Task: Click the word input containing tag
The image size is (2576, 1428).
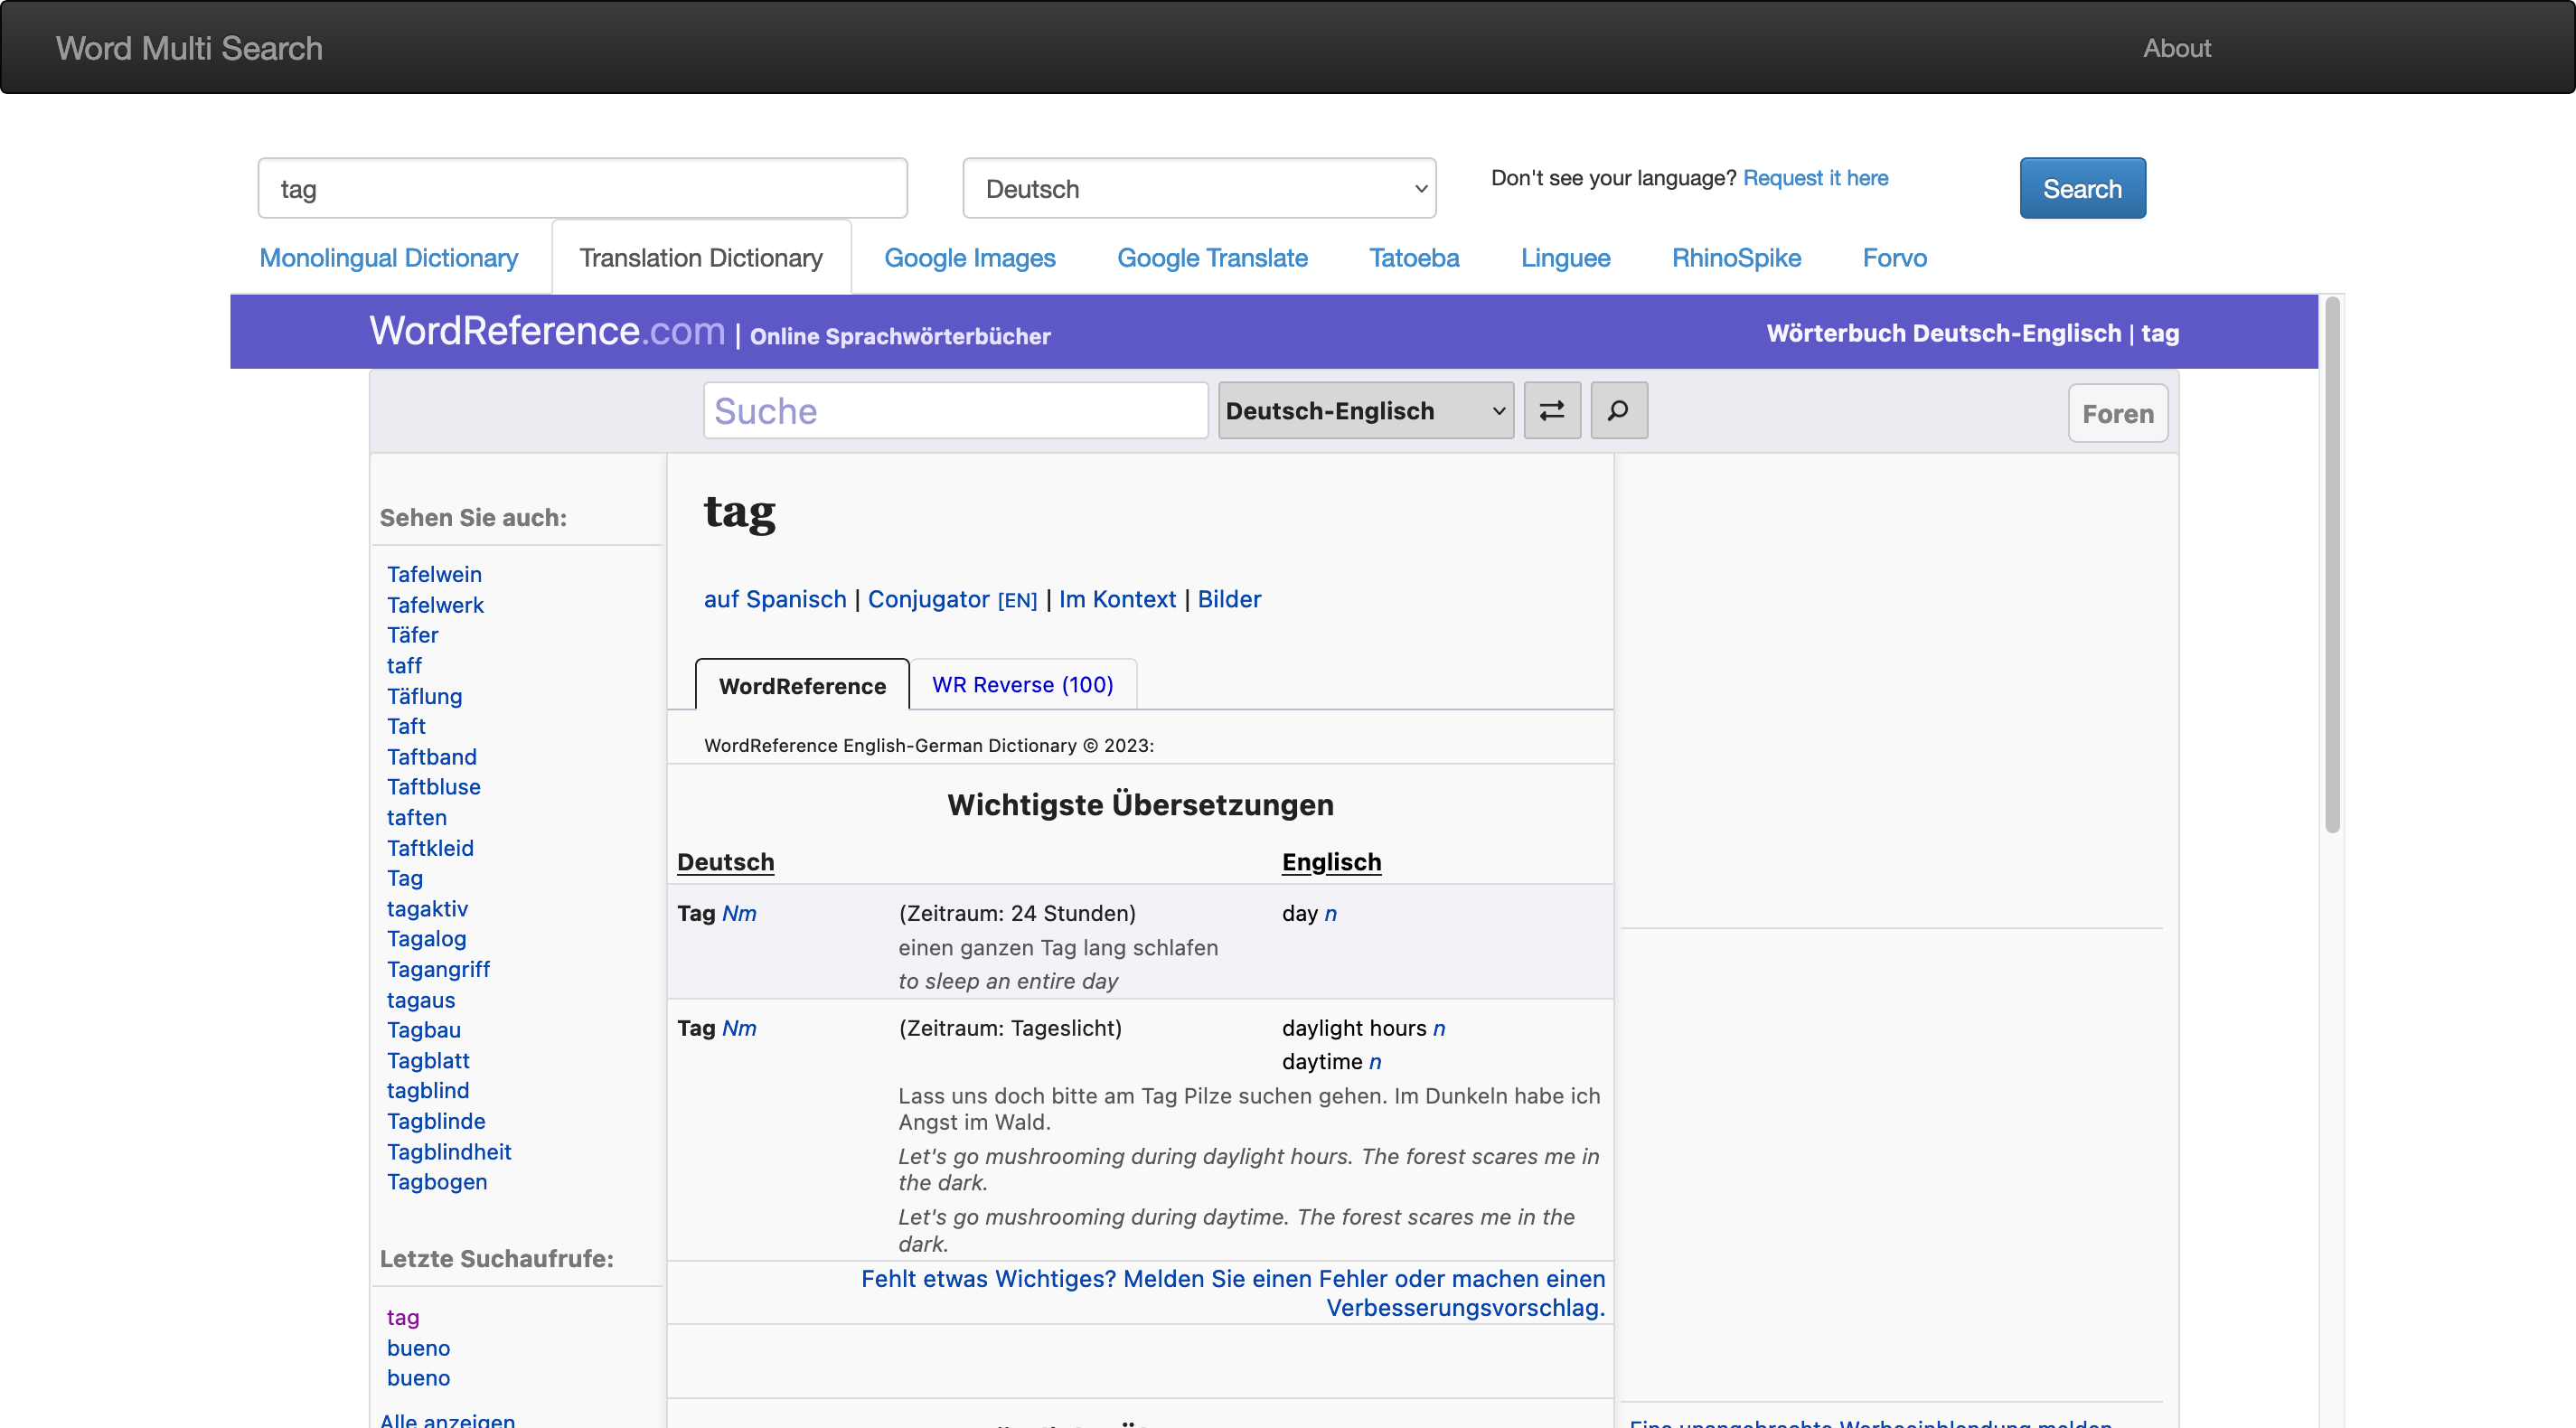Action: [x=582, y=189]
